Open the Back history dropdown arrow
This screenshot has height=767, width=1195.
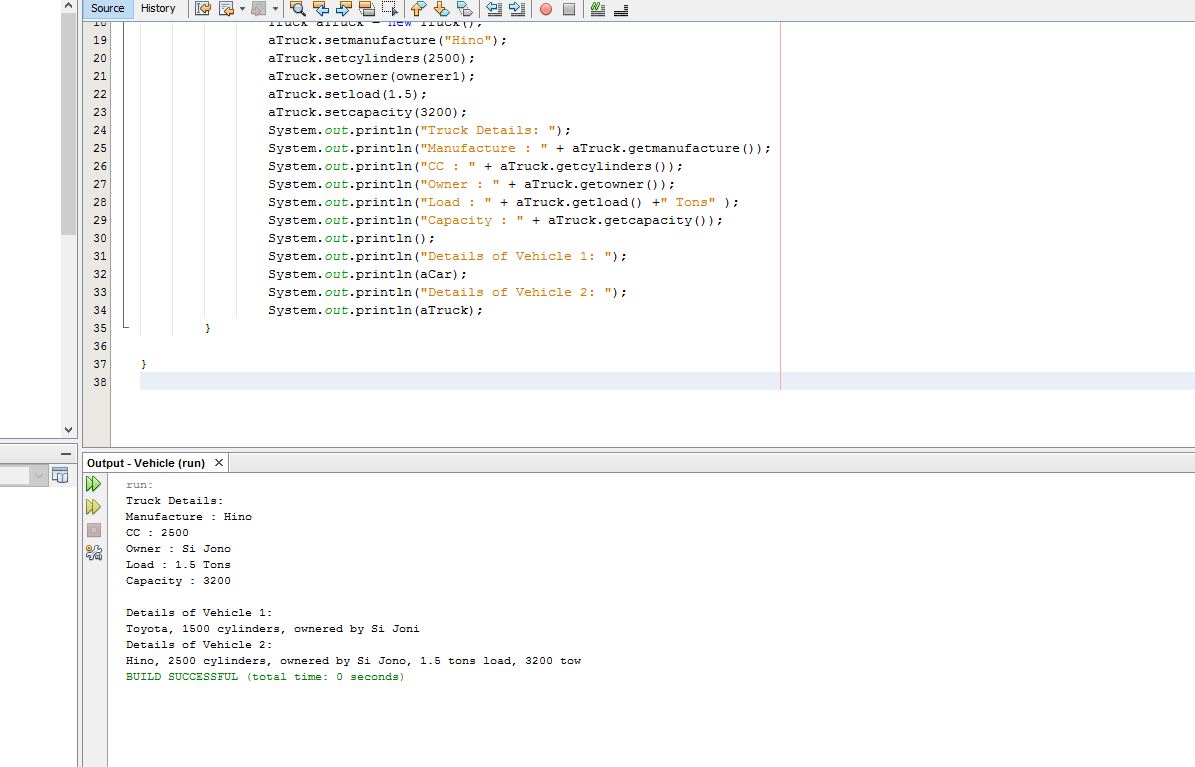point(242,9)
